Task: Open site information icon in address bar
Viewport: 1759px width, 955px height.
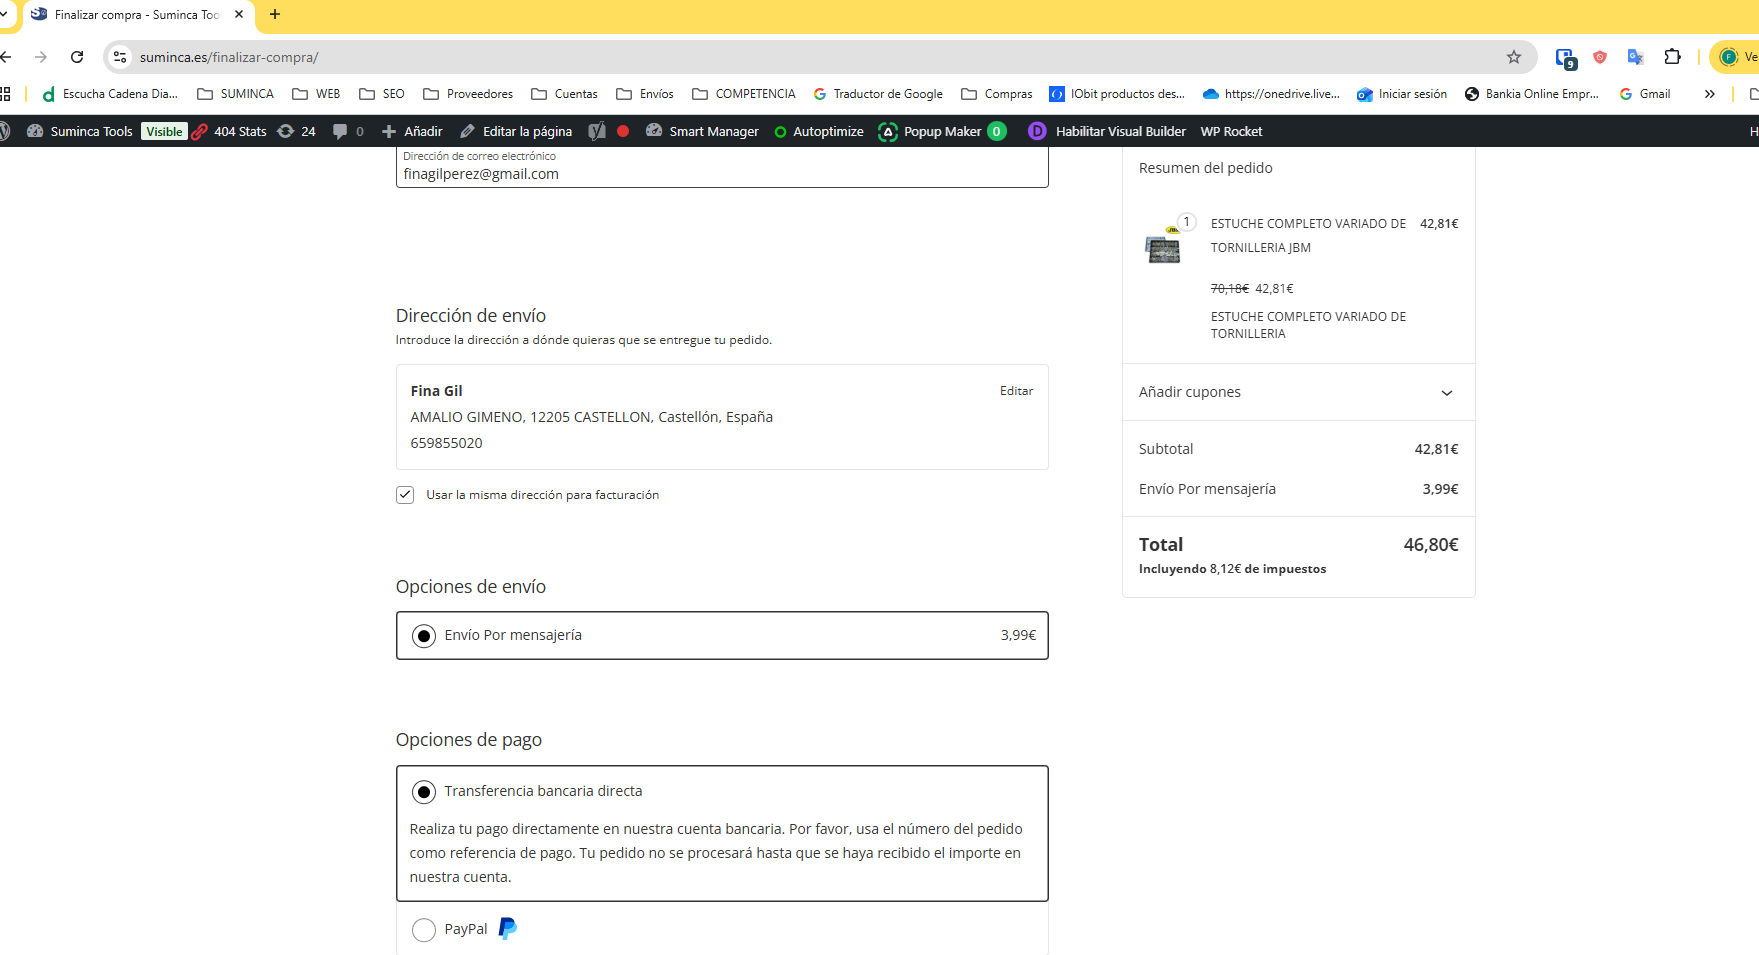Action: (120, 57)
